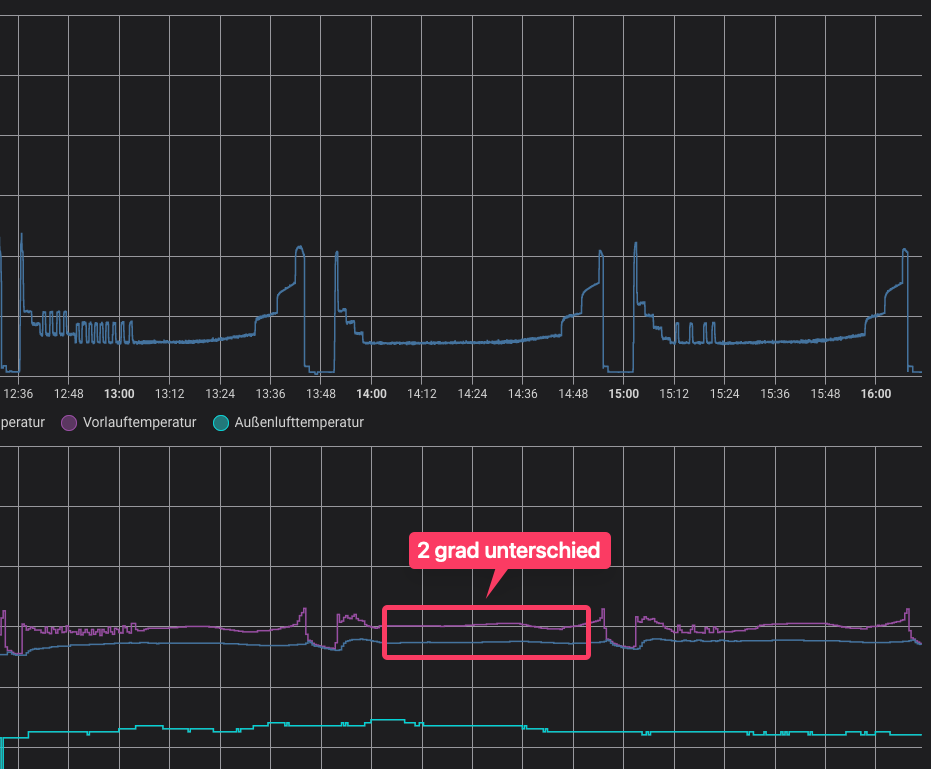Click the 15:24 time axis label
The width and height of the screenshot is (931, 769).
pyautogui.click(x=725, y=394)
